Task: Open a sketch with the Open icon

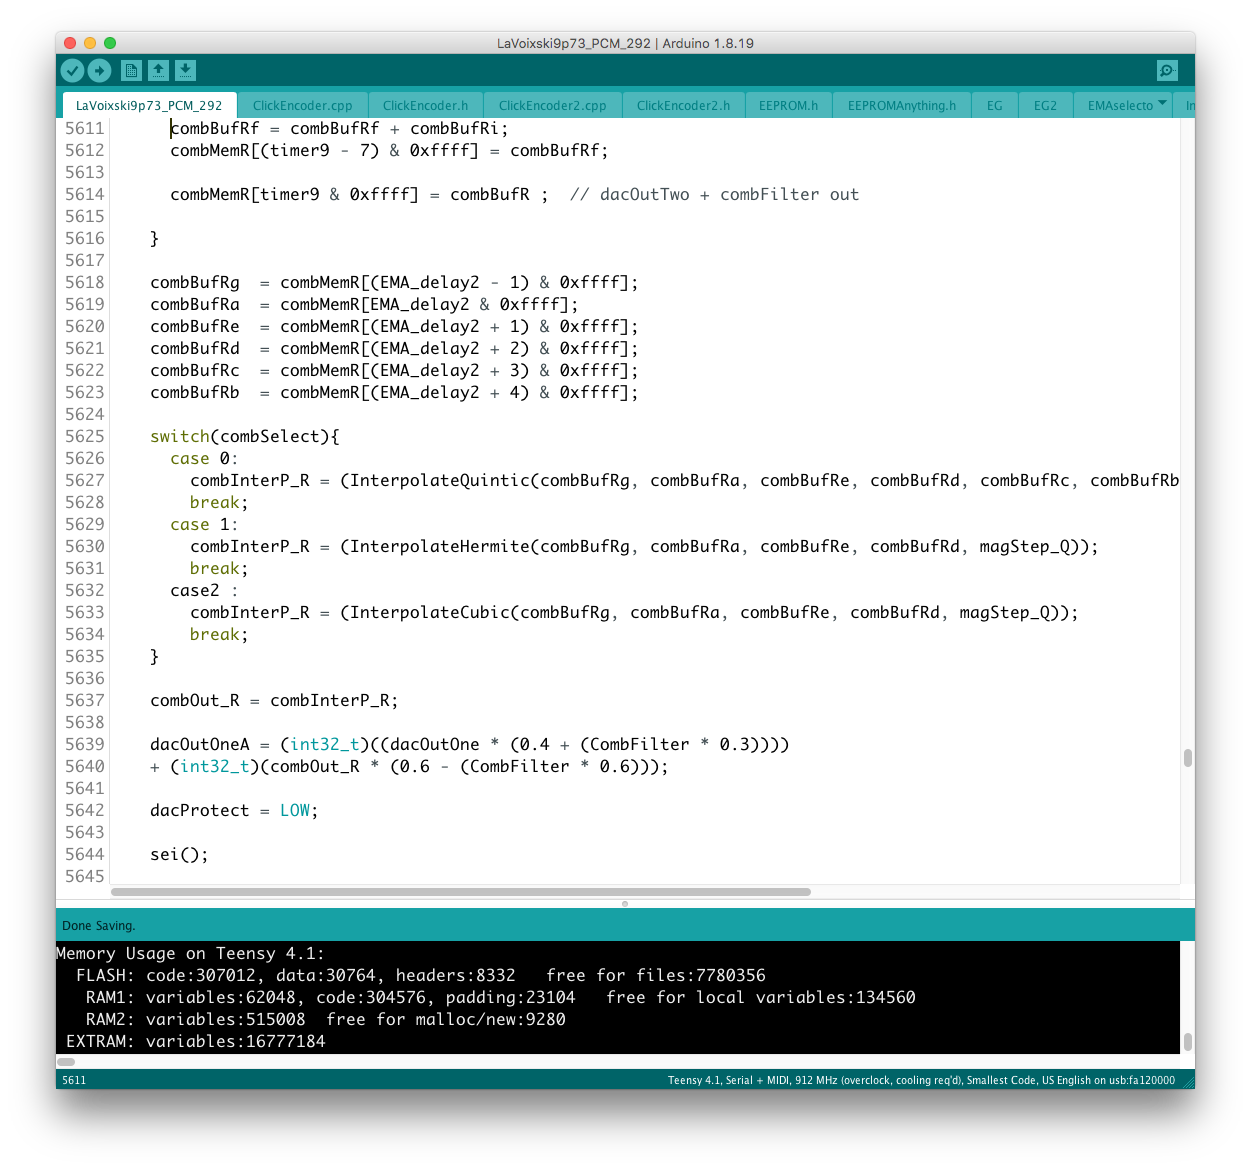Action: click(158, 70)
